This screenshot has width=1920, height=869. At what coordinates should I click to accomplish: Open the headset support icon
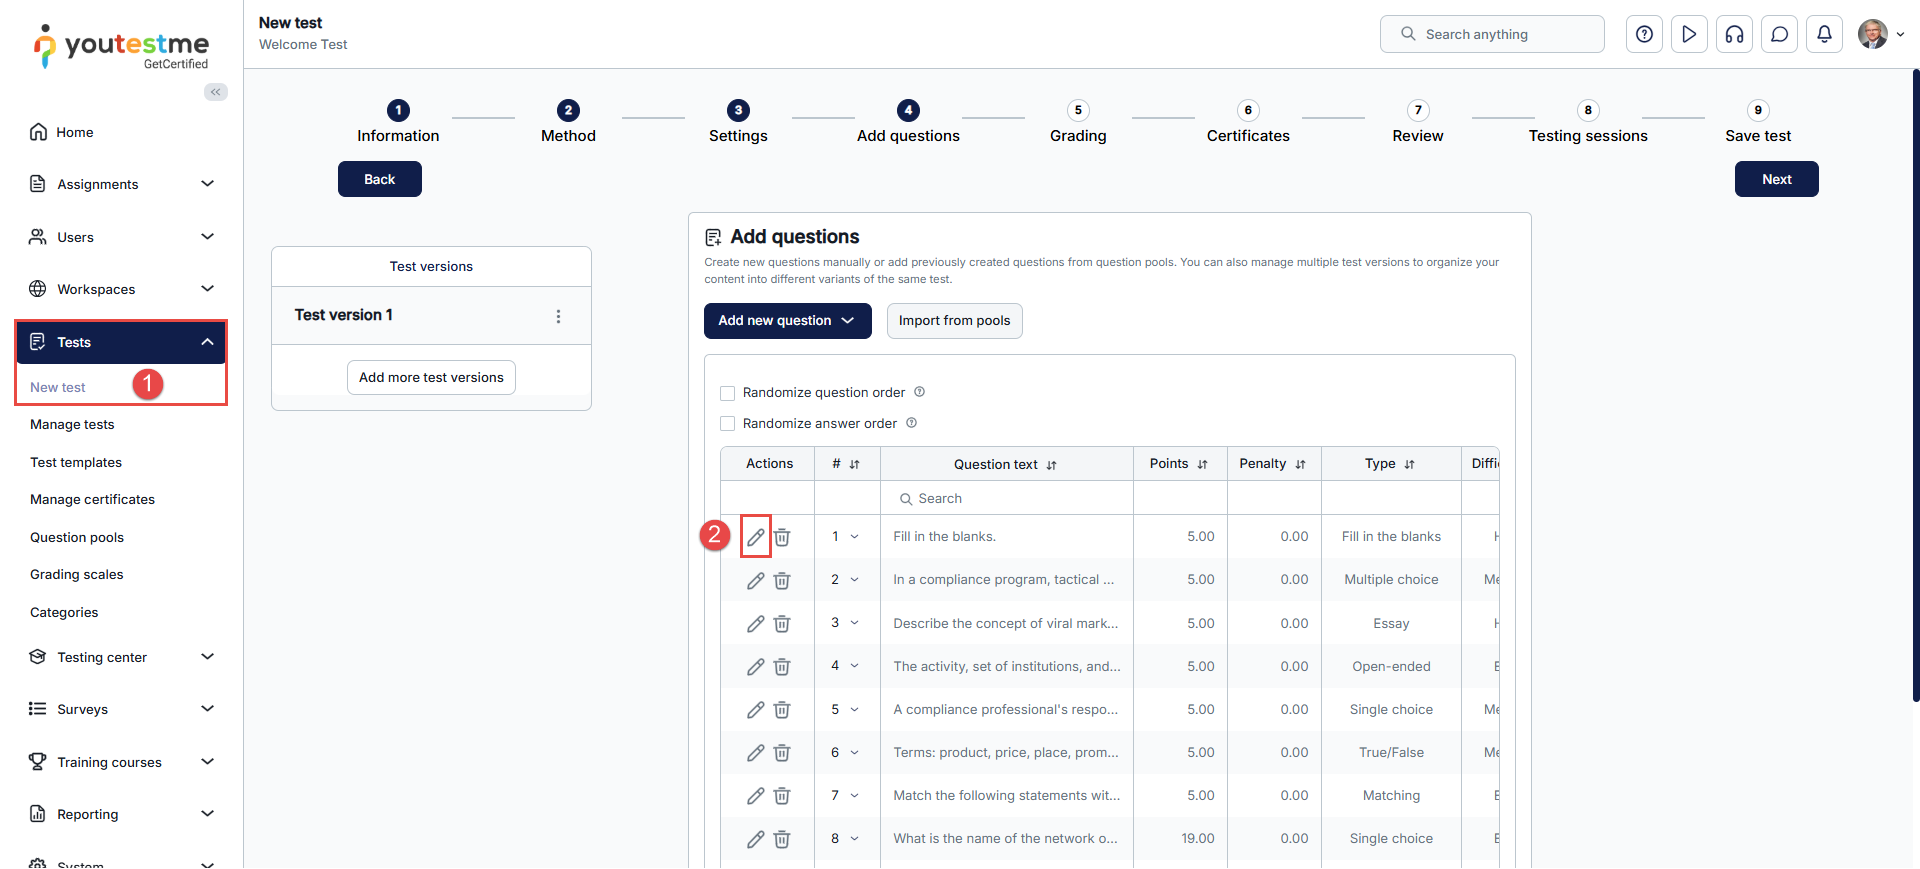point(1734,34)
